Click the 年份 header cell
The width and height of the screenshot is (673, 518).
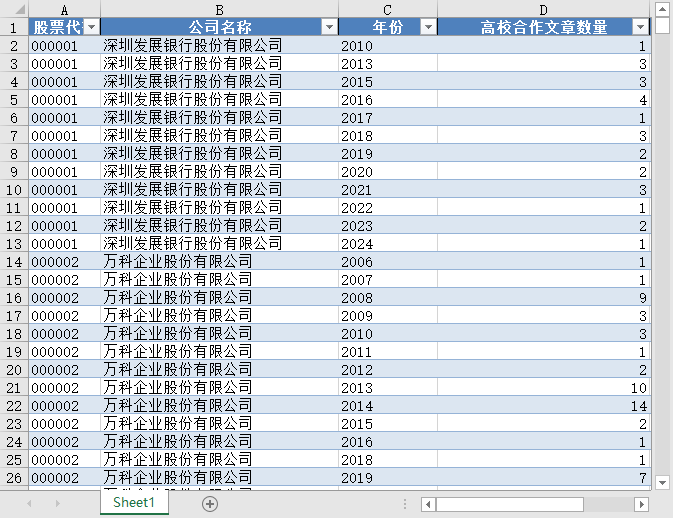pyautogui.click(x=388, y=27)
